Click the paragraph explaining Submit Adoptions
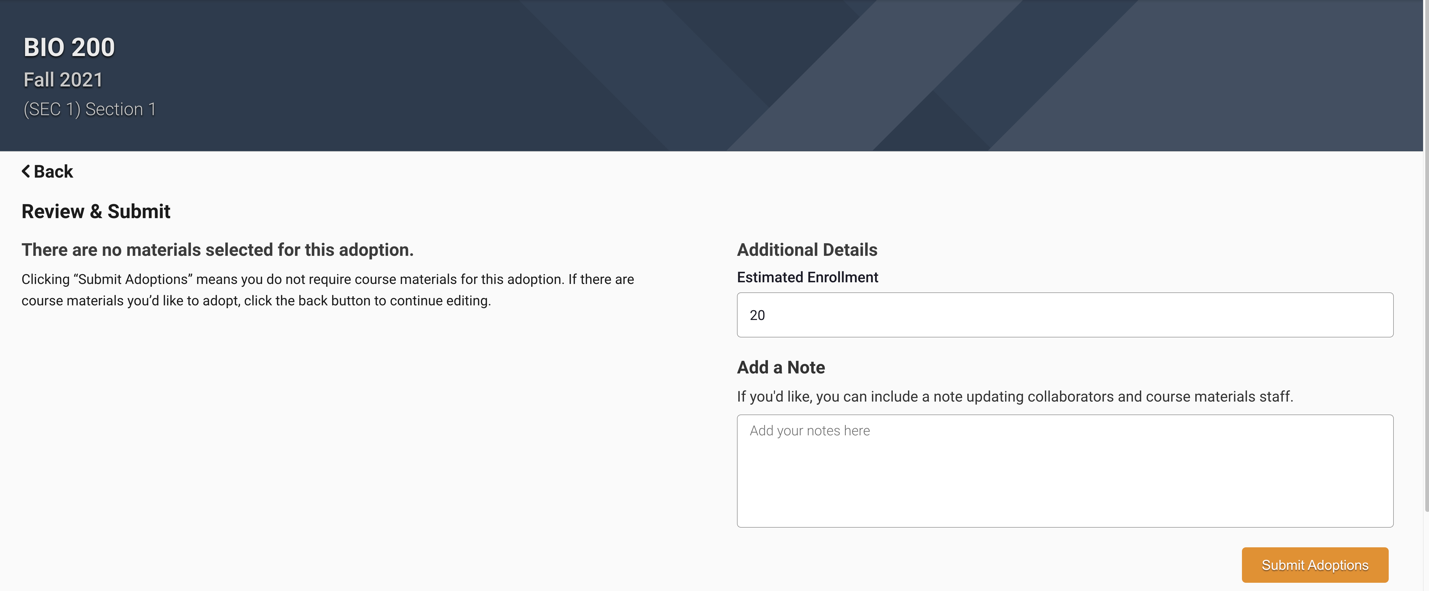Viewport: 1429px width, 591px height. [x=327, y=290]
